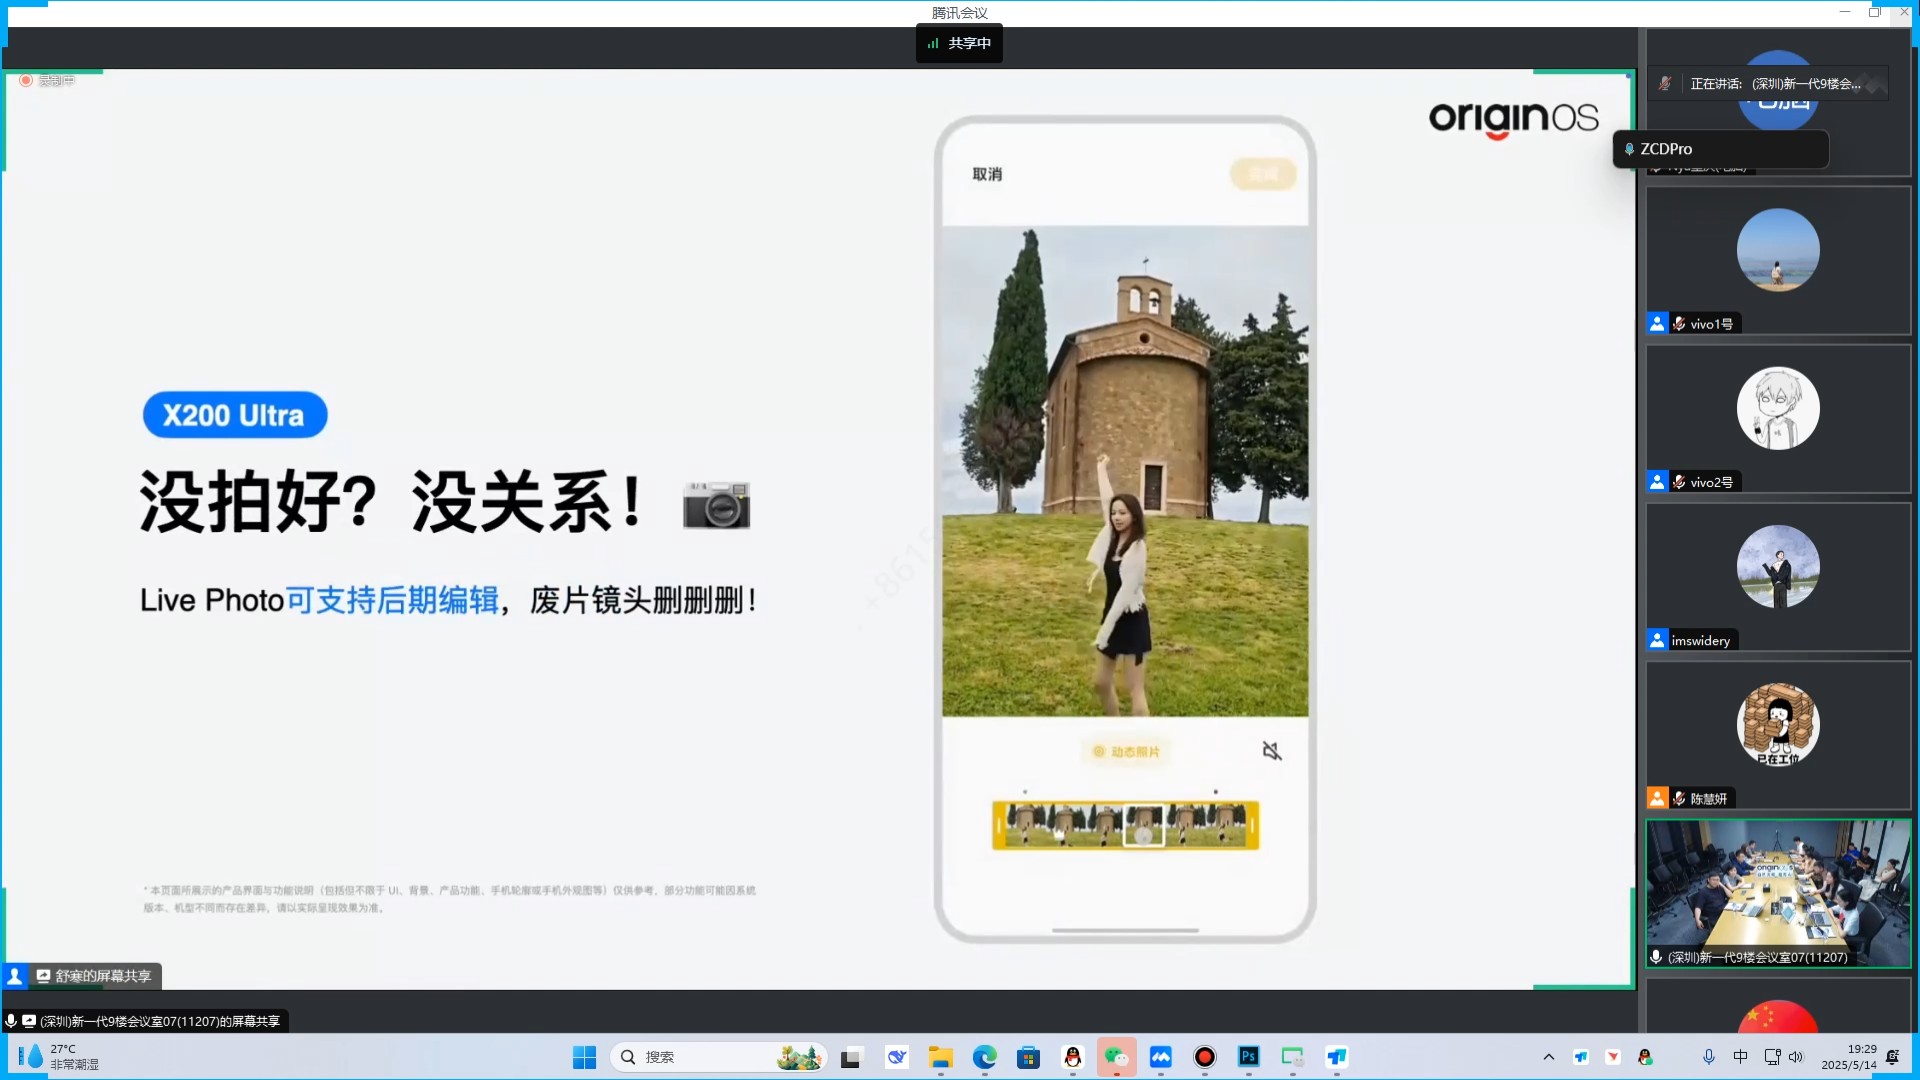Click the mic icon on the conference room video label
The image size is (1920, 1080).
[x=1656, y=957]
